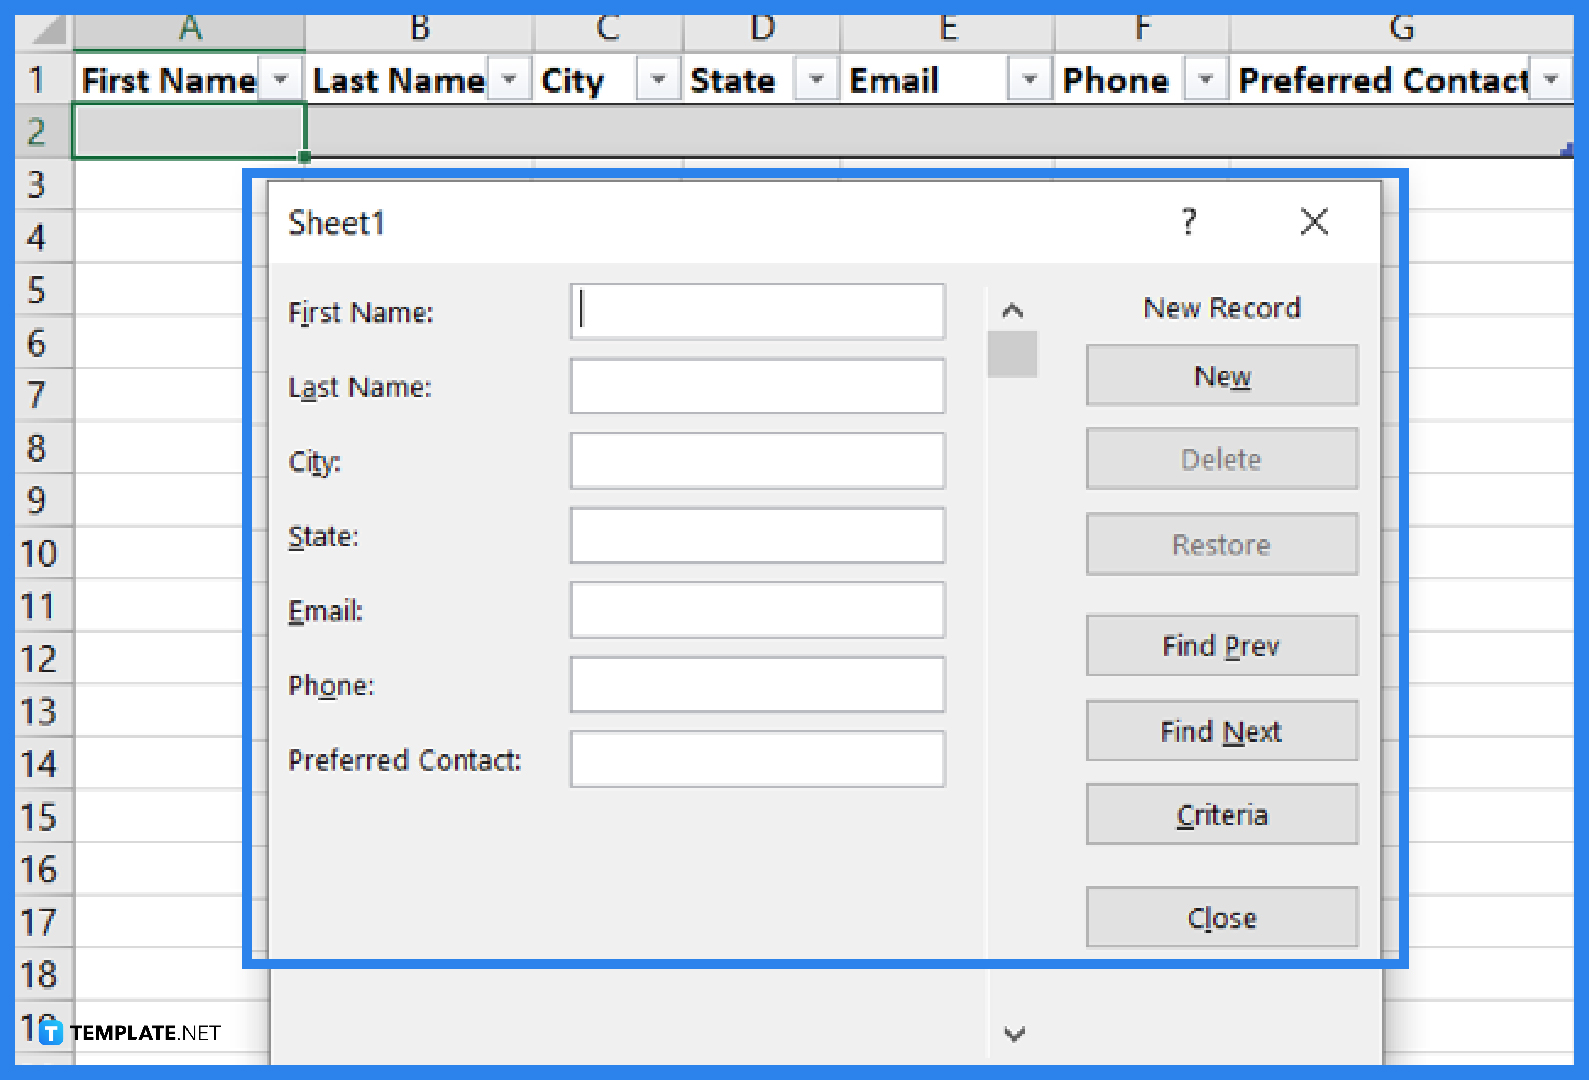Viewport: 1589px width, 1080px height.
Task: Select column E header
Action: (948, 31)
